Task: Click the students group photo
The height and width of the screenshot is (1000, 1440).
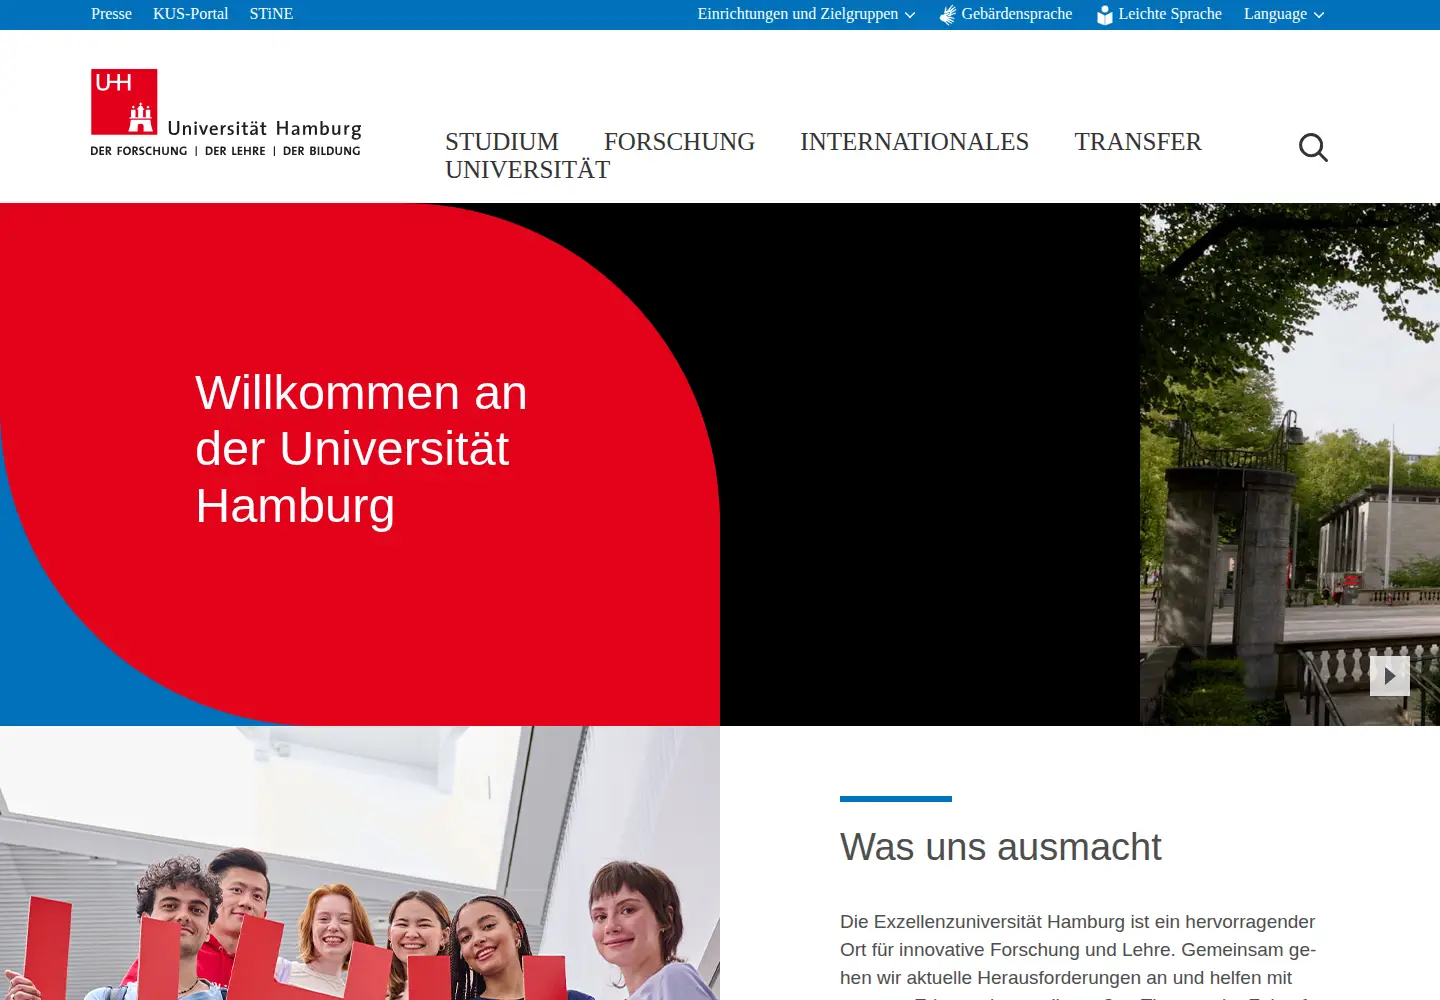Action: [360, 863]
